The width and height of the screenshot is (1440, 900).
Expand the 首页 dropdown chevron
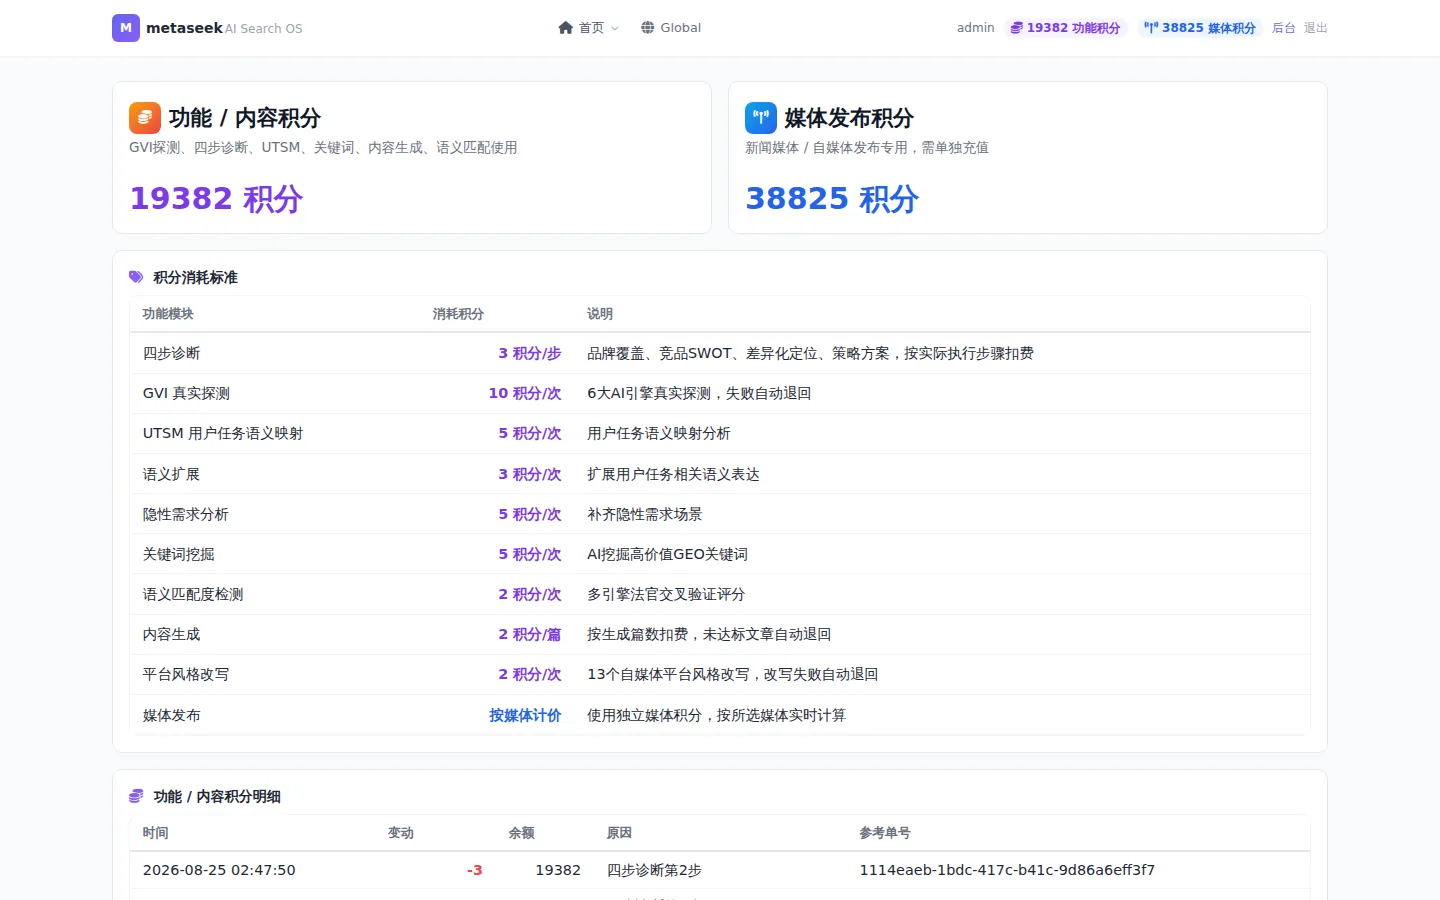coord(615,28)
